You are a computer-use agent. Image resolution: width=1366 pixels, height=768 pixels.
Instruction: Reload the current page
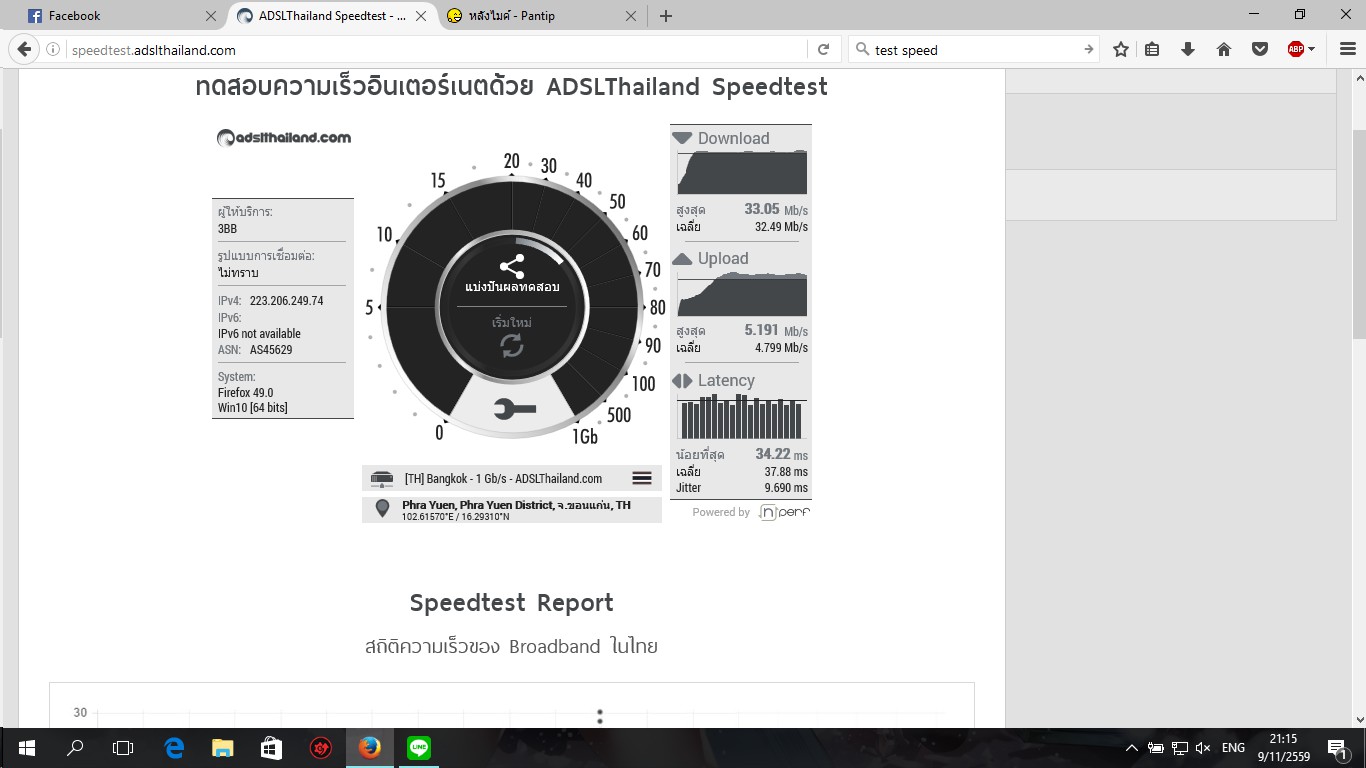(x=824, y=49)
